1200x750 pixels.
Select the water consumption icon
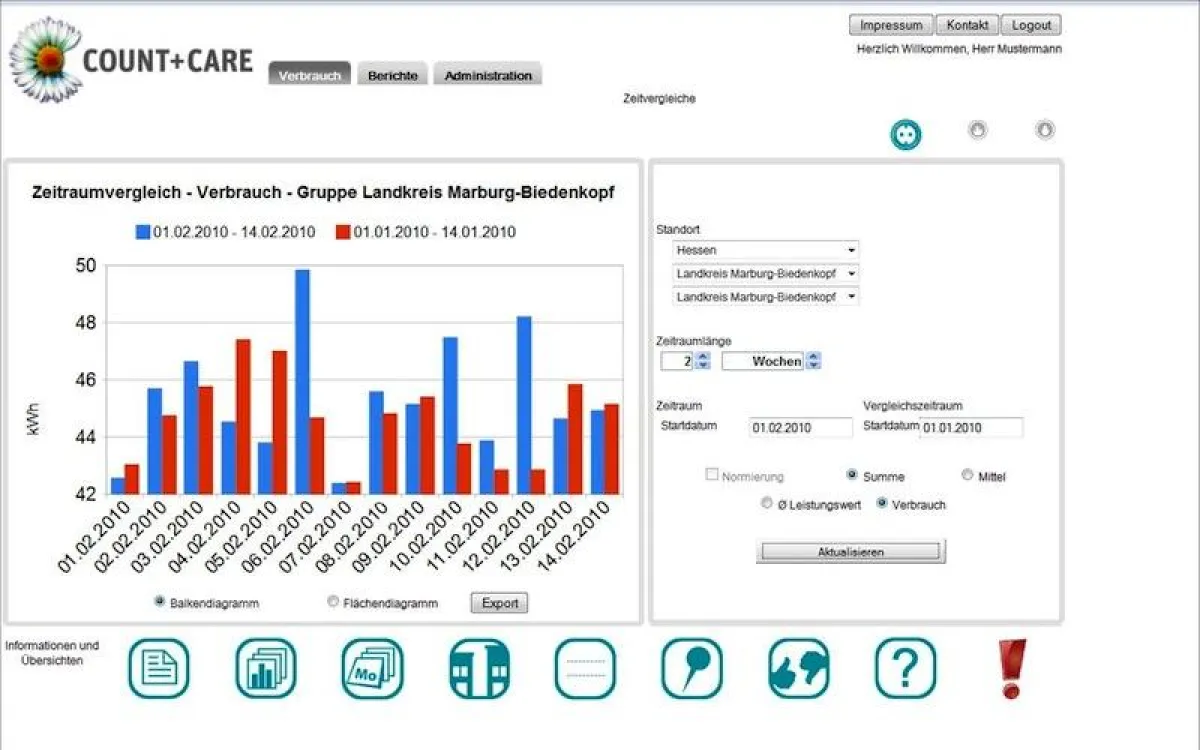1044,130
